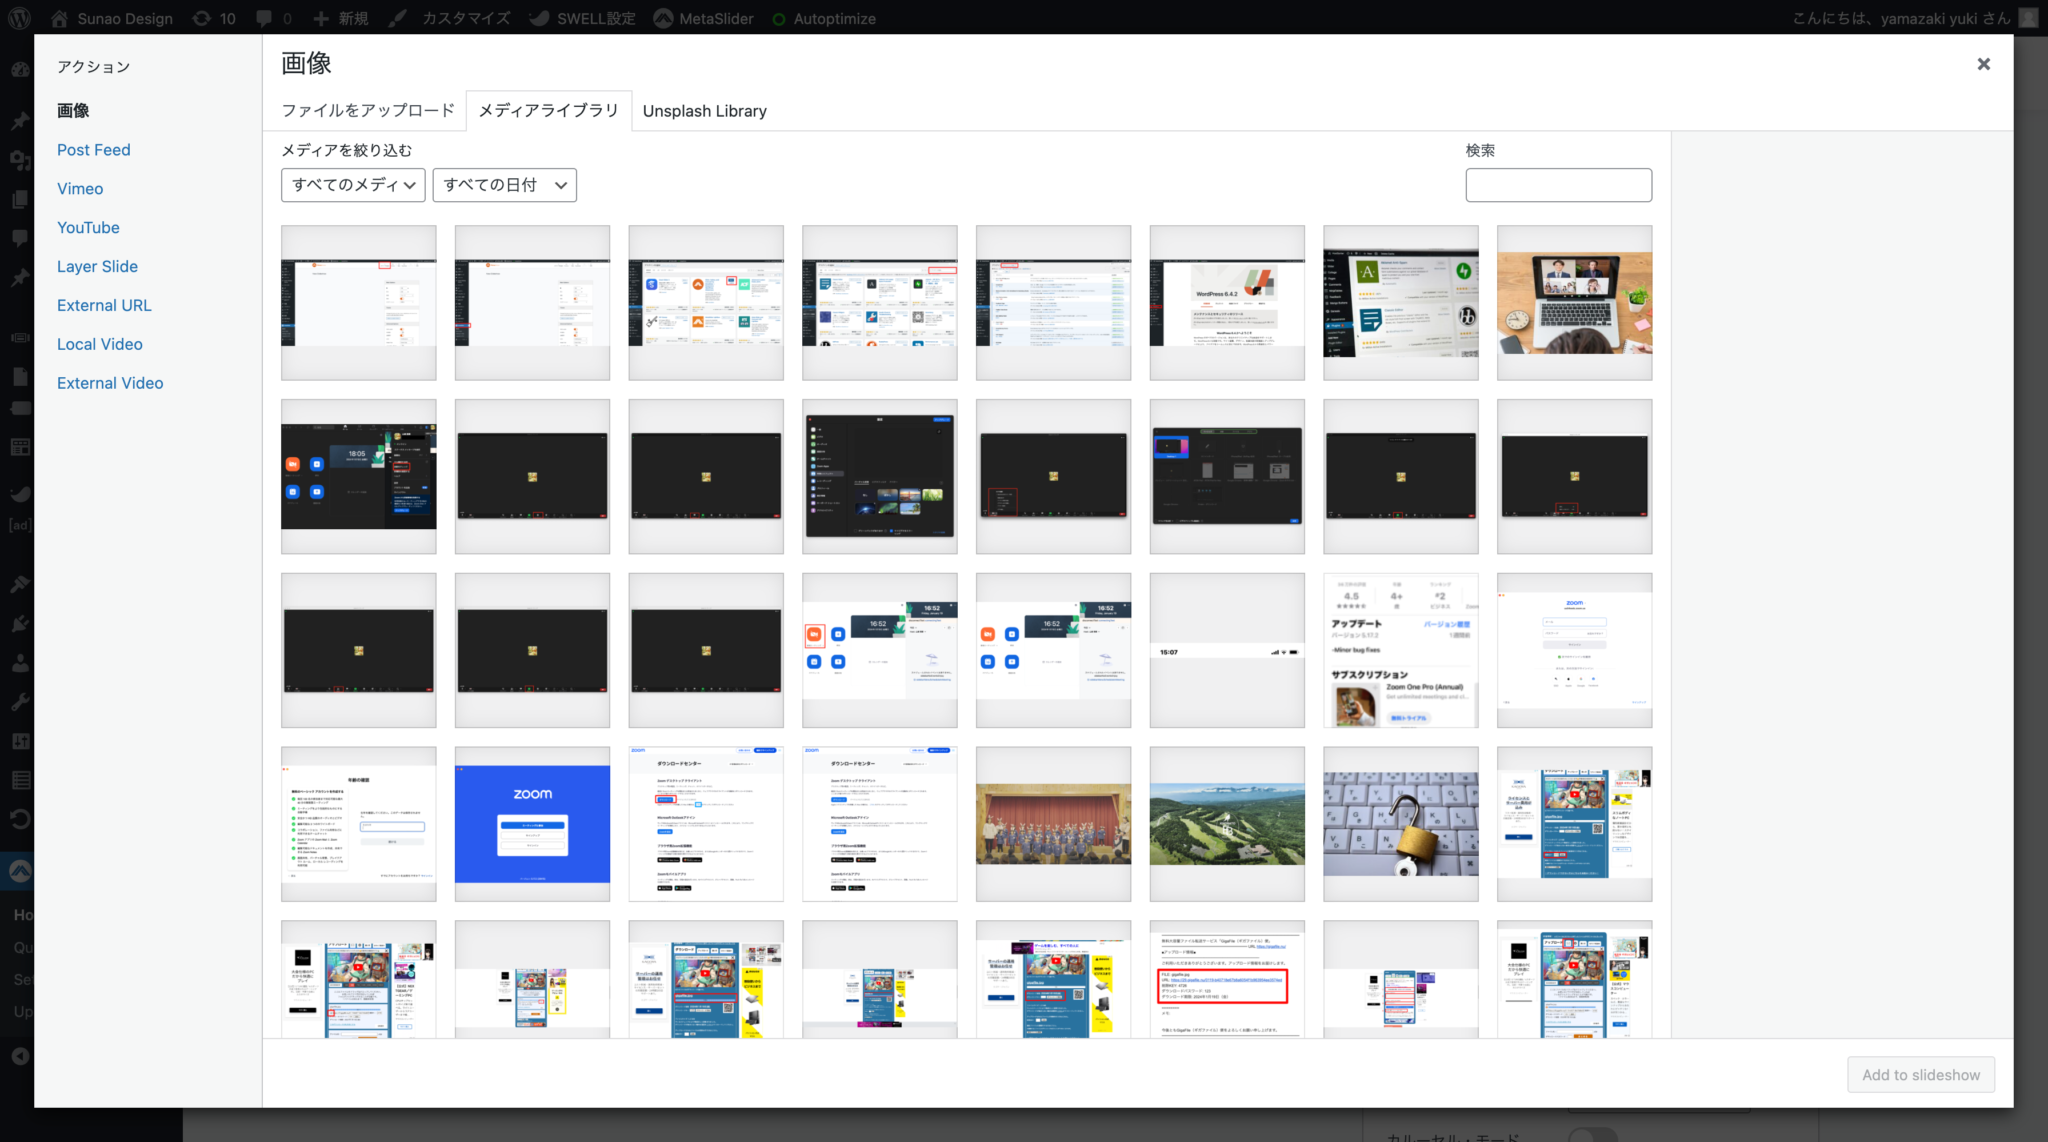
Task: Click the Autoptimize circle icon
Action: pyautogui.click(x=779, y=18)
